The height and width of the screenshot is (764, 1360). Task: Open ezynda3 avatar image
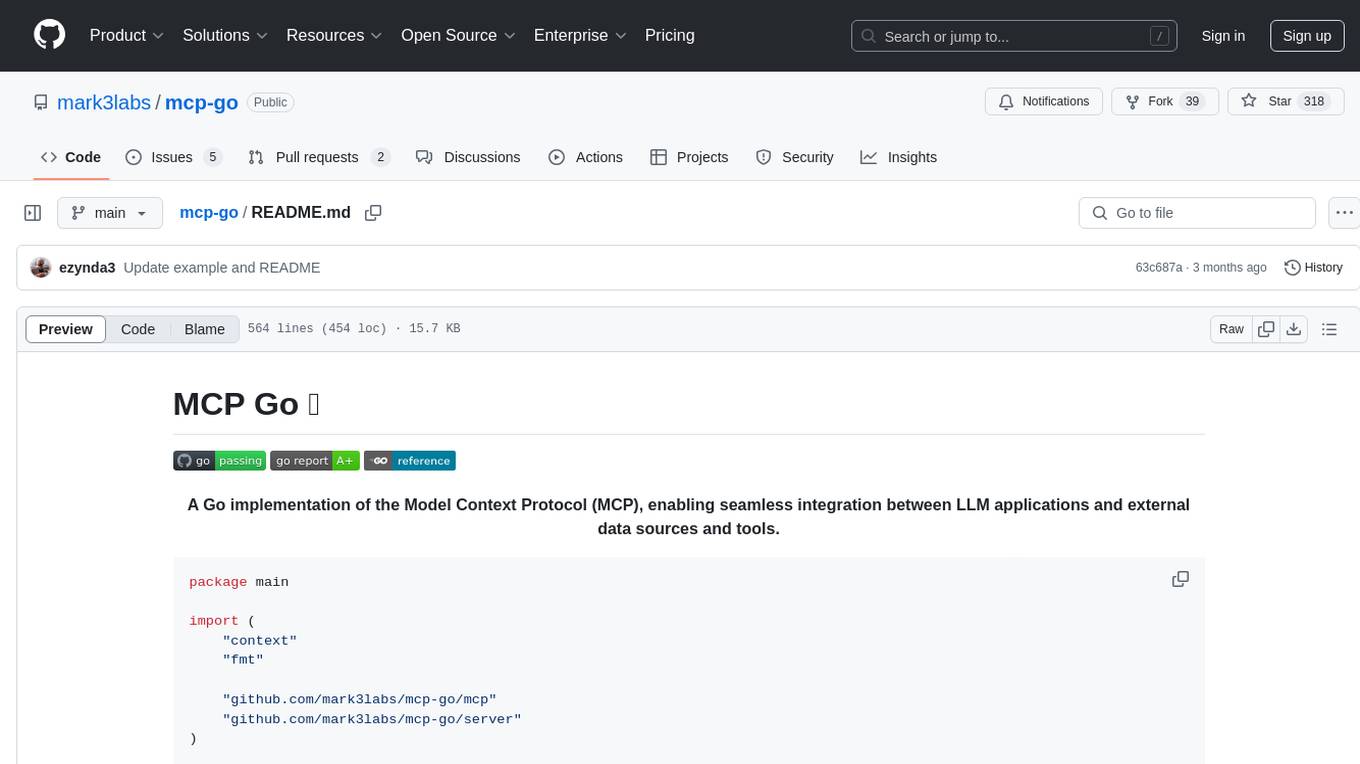[41, 267]
